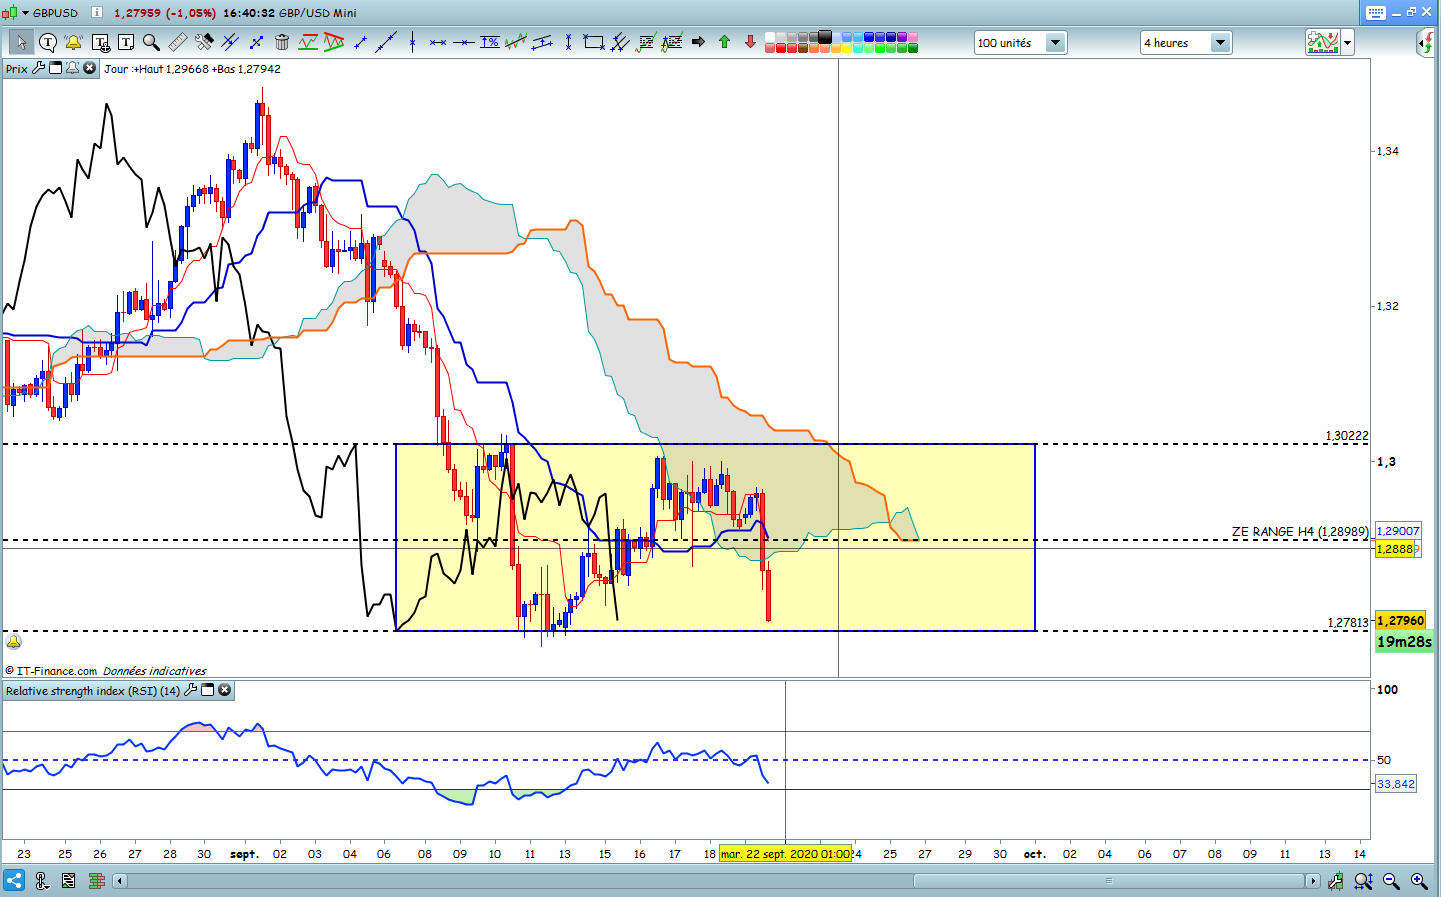Select the plain text box tool
This screenshot has height=897, width=1441.
click(126, 42)
